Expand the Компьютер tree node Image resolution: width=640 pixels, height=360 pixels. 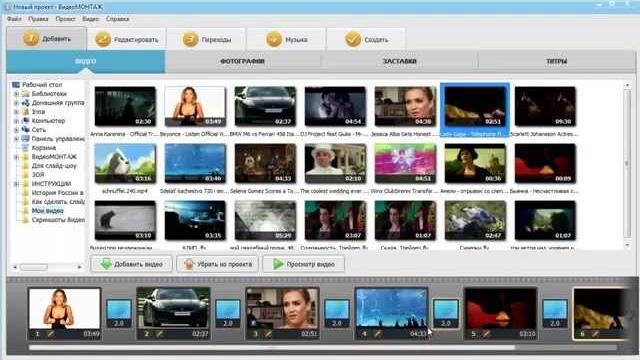(16, 121)
